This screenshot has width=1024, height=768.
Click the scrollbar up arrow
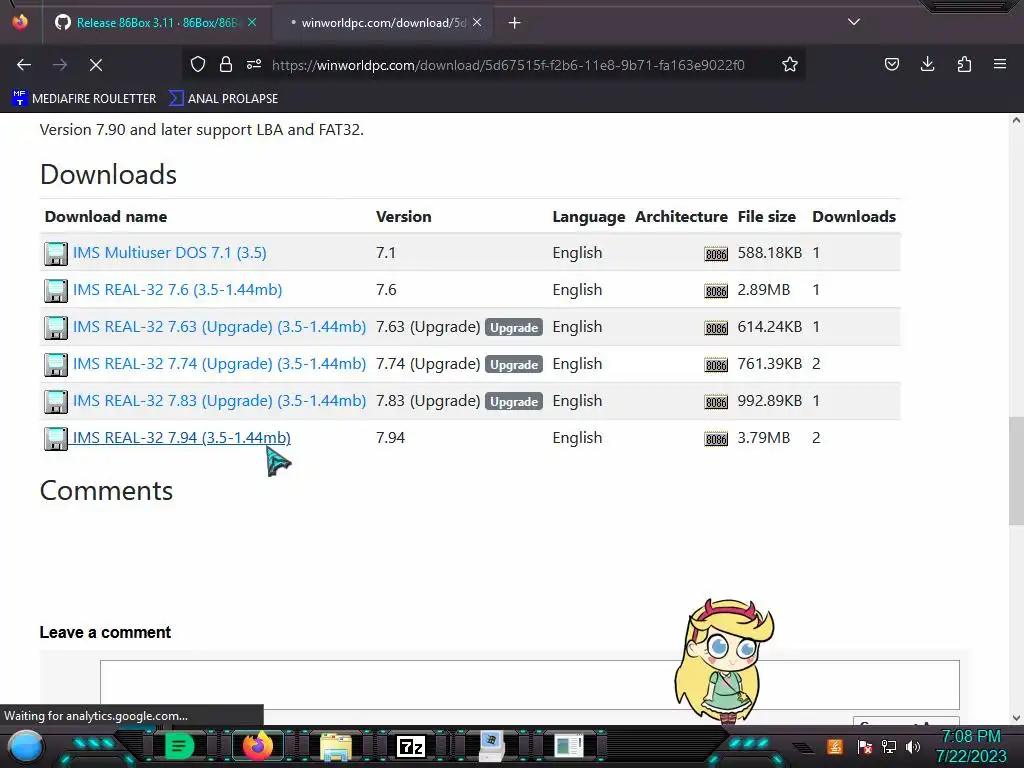point(1016,120)
